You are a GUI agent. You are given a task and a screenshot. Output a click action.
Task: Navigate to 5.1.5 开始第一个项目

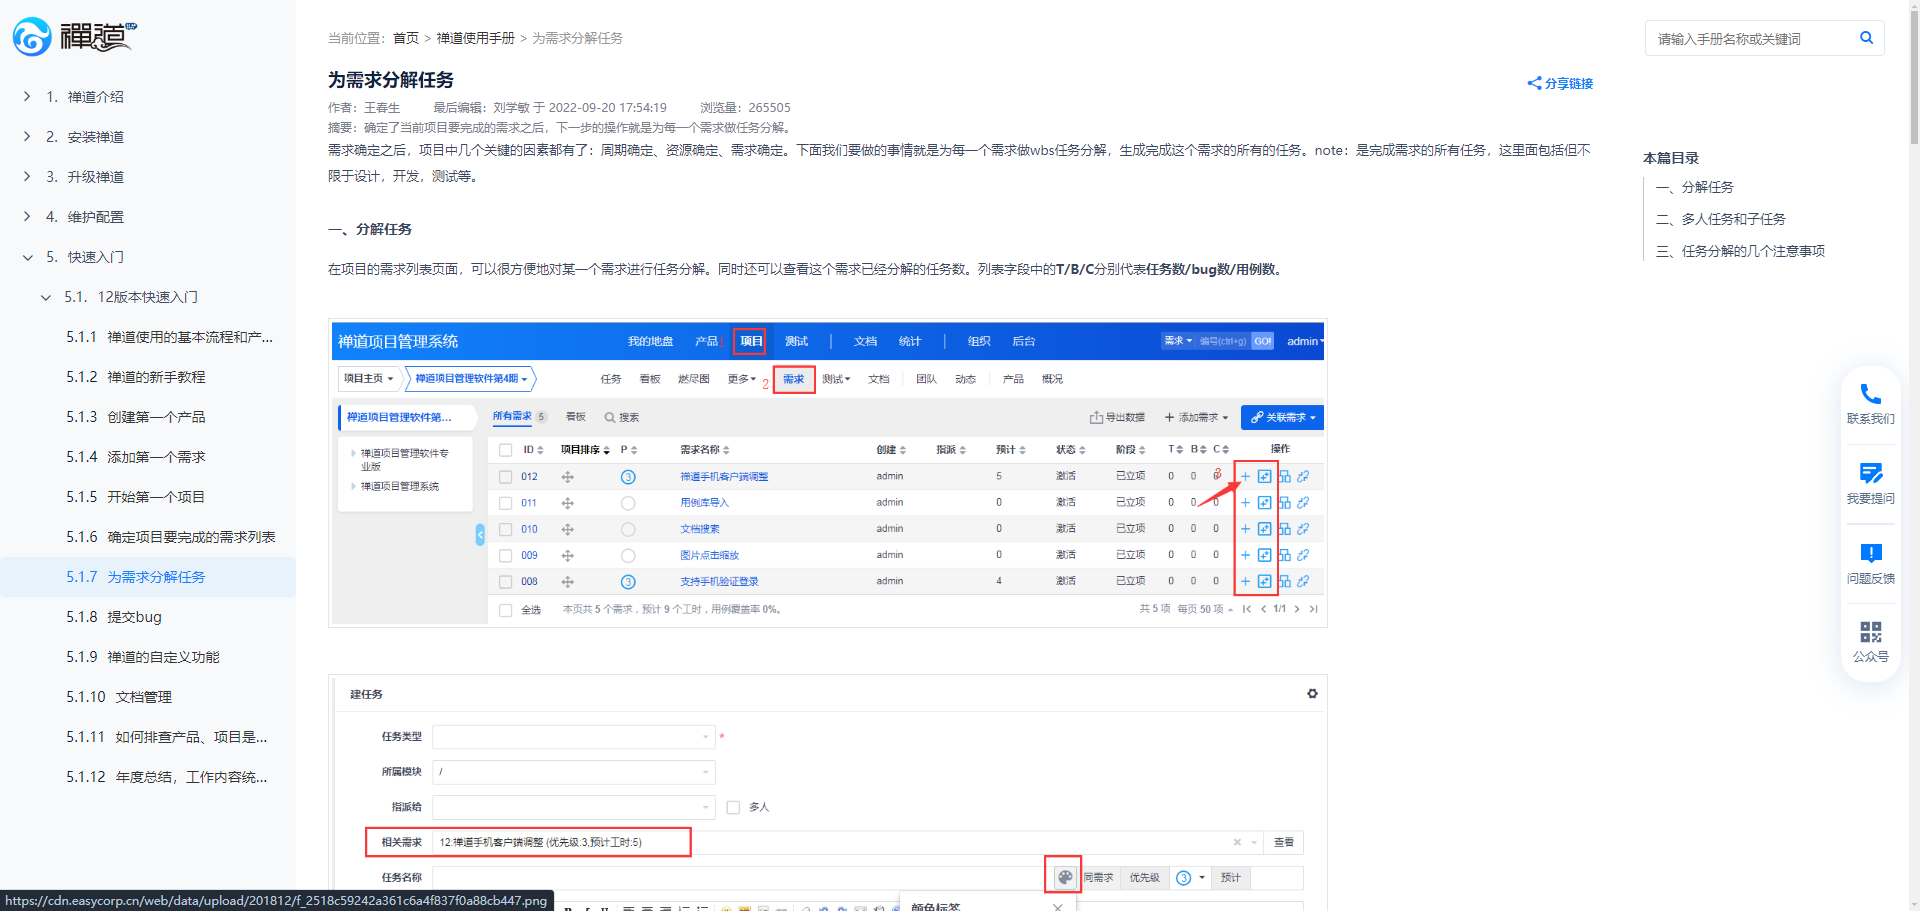pyautogui.click(x=136, y=497)
